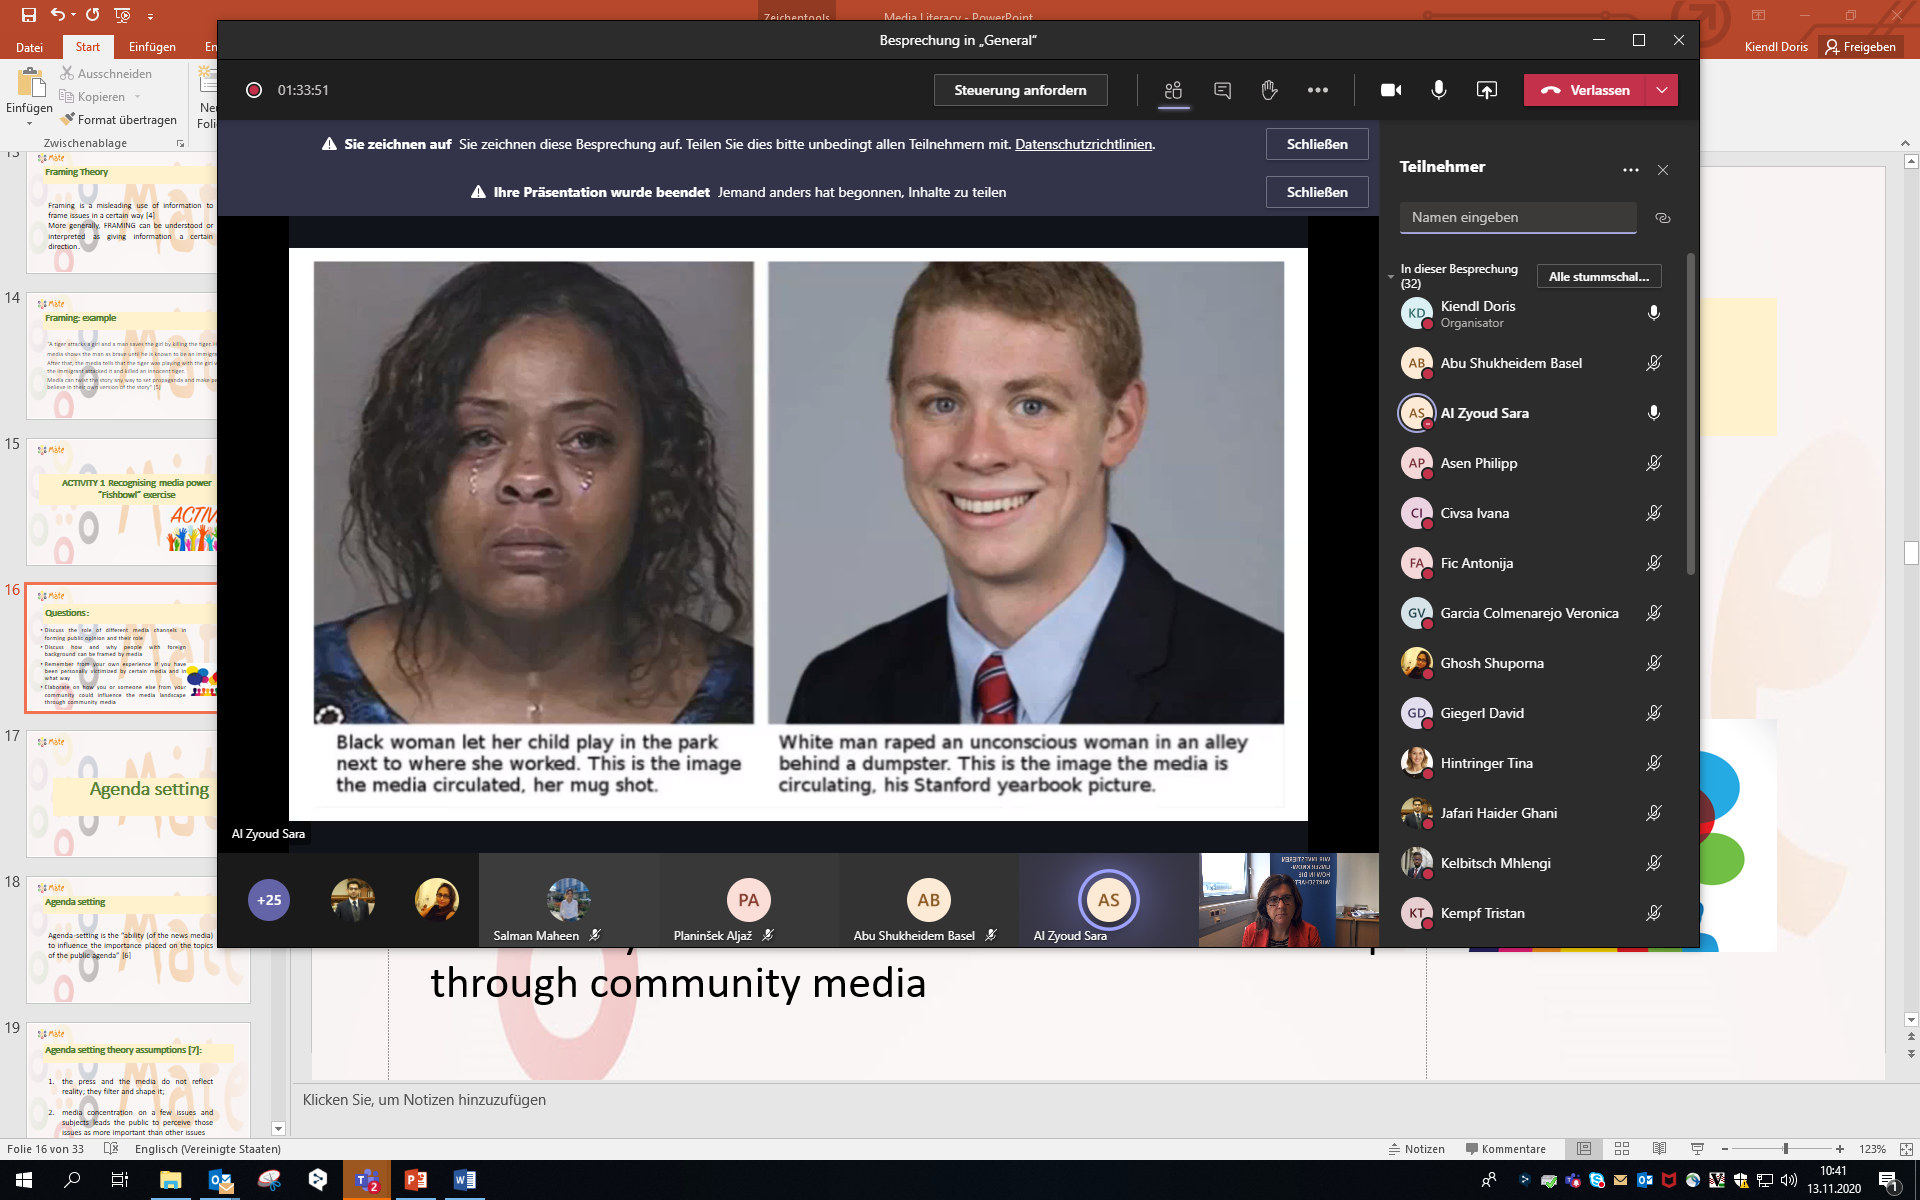Toggle Garcia Colmenarejo Veronica mic icon
This screenshot has height=1200, width=1920.
[x=1653, y=613]
